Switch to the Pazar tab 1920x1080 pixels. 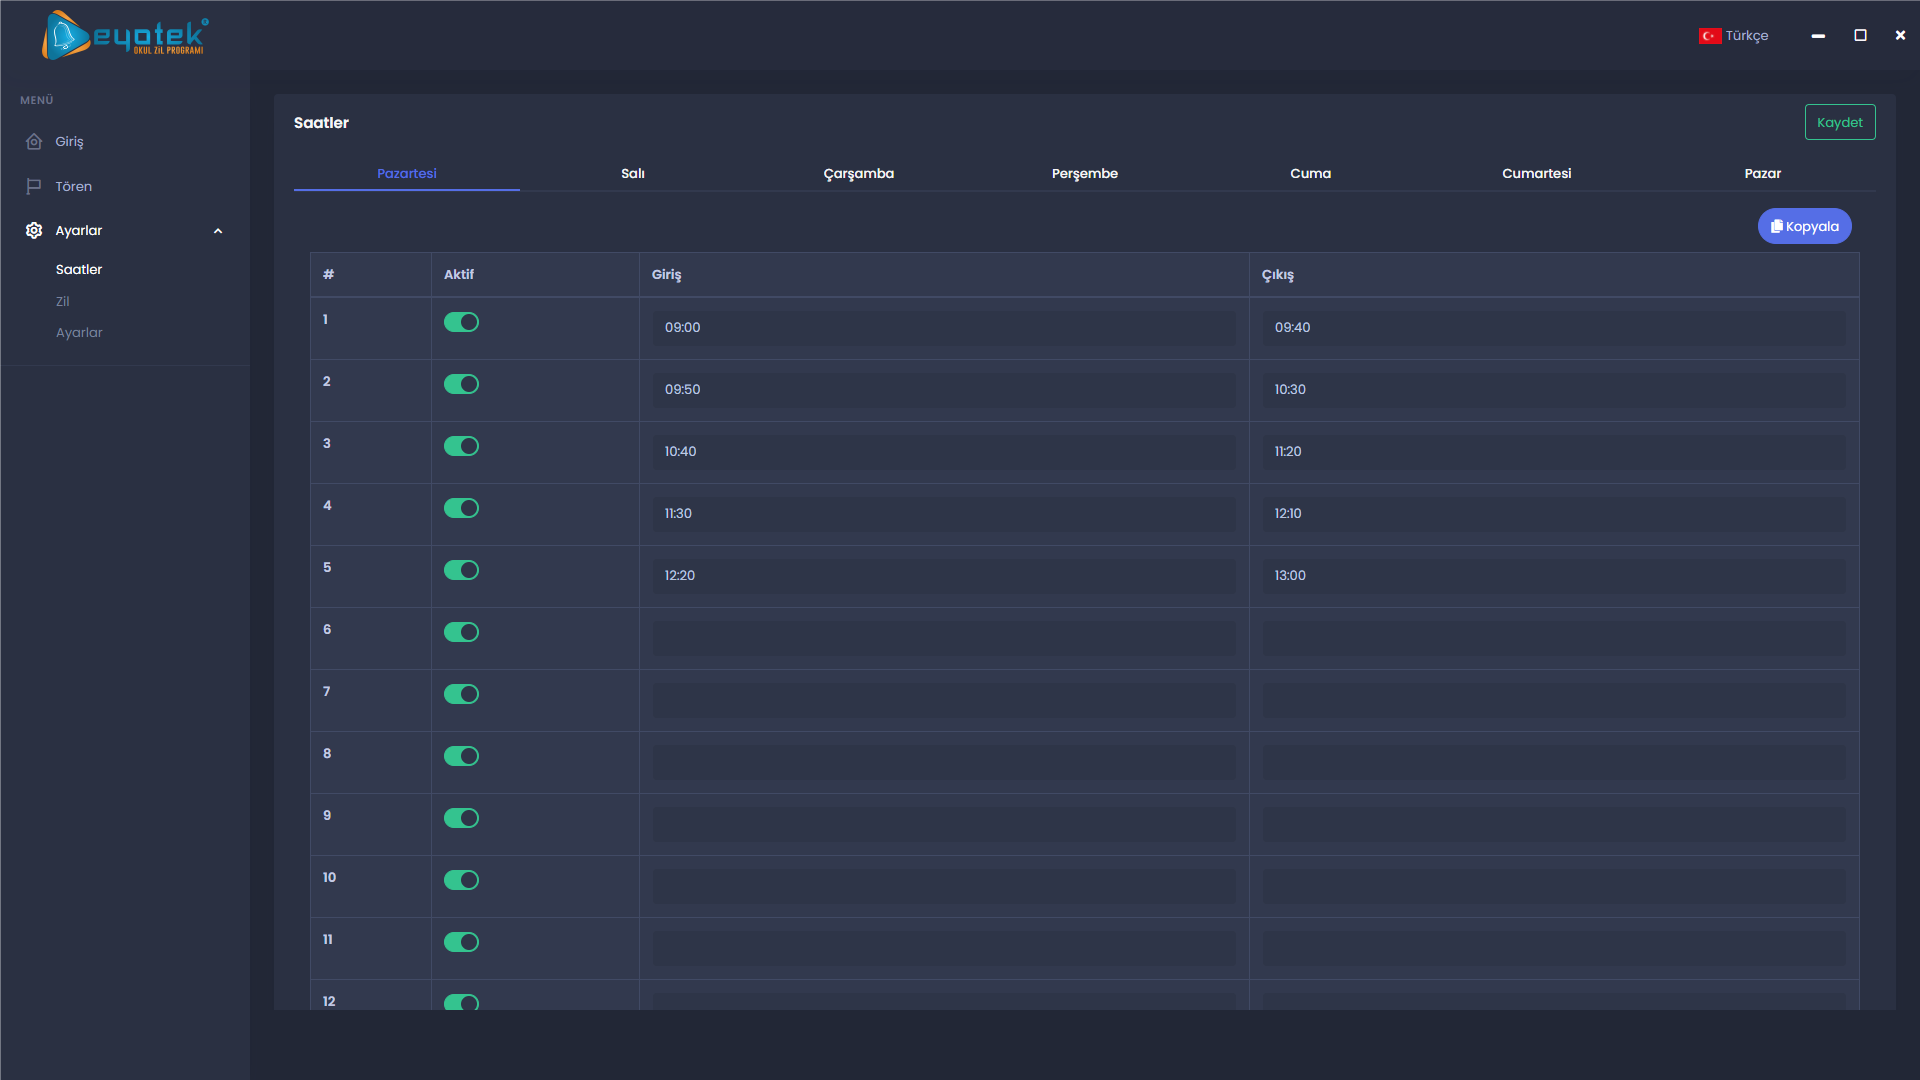(x=1763, y=173)
